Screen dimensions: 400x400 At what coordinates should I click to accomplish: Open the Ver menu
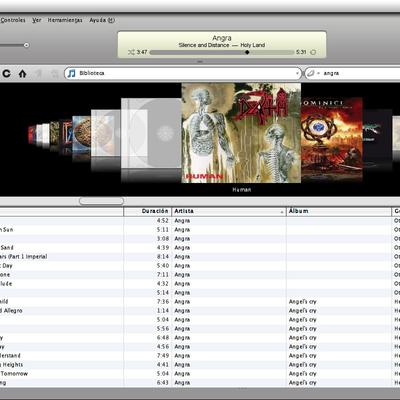pyautogui.click(x=37, y=20)
